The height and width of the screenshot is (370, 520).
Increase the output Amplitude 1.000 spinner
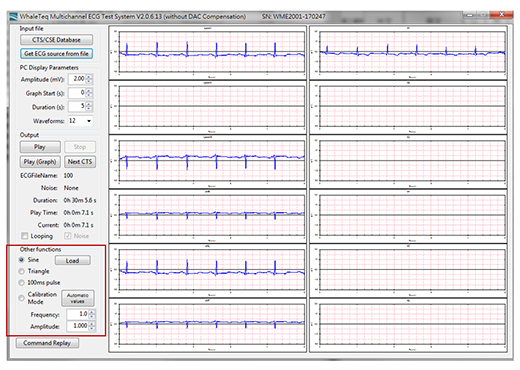(x=92, y=324)
